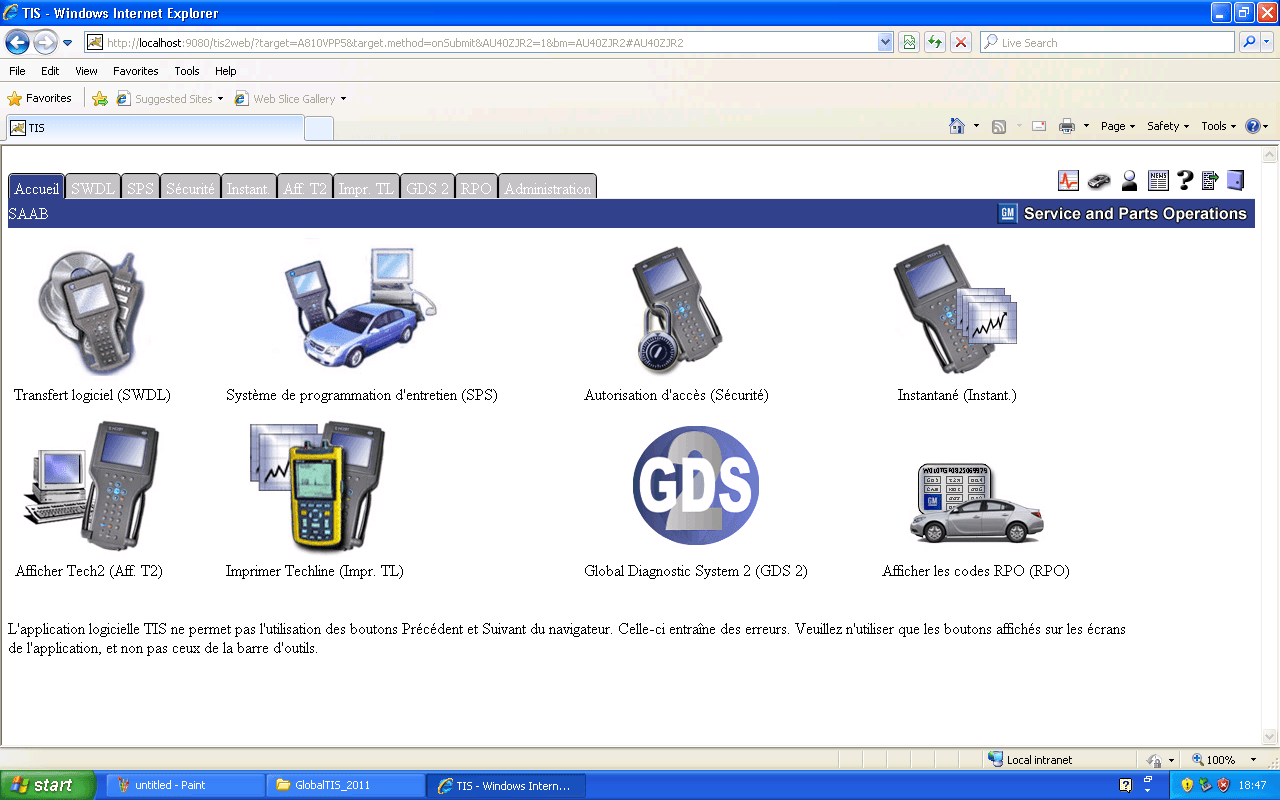This screenshot has width=1280, height=800.
Task: Open Autorisation d'accès with the padlock icon
Action: (677, 308)
